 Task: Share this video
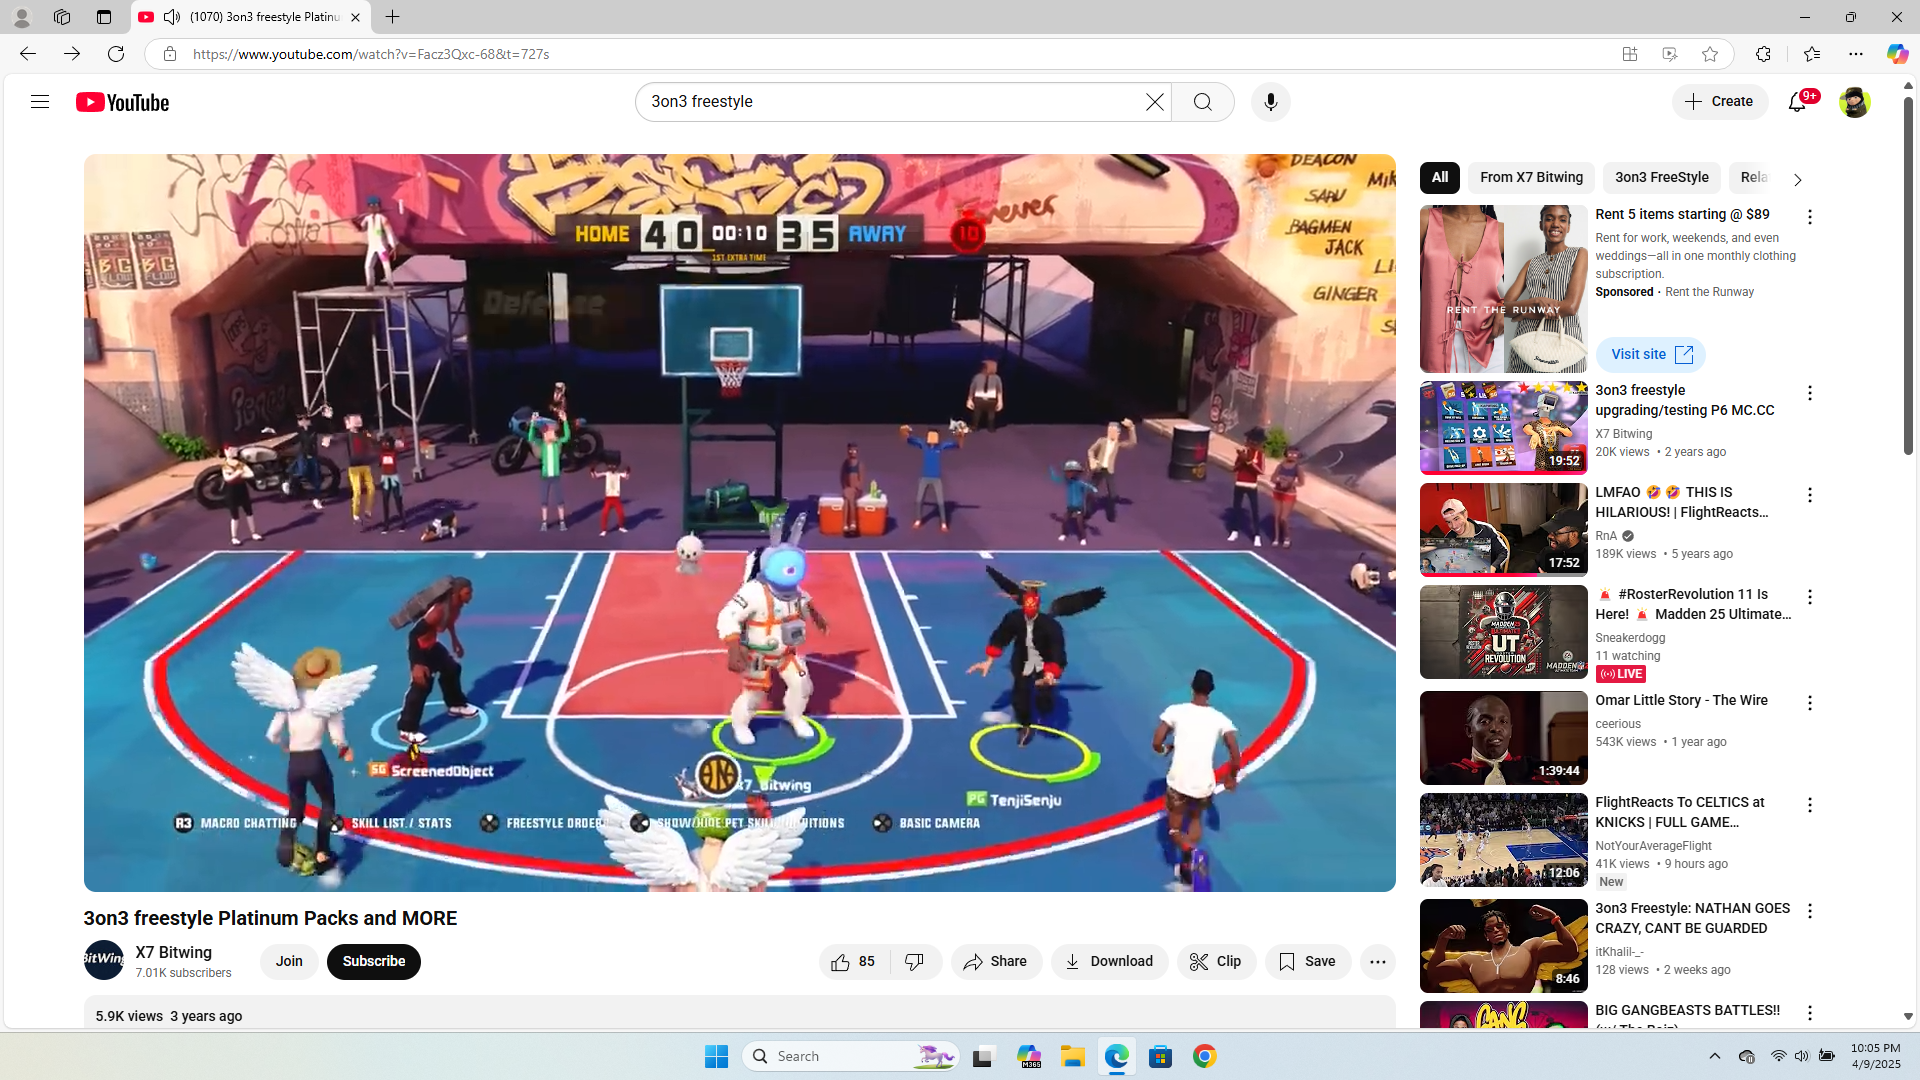(x=996, y=962)
